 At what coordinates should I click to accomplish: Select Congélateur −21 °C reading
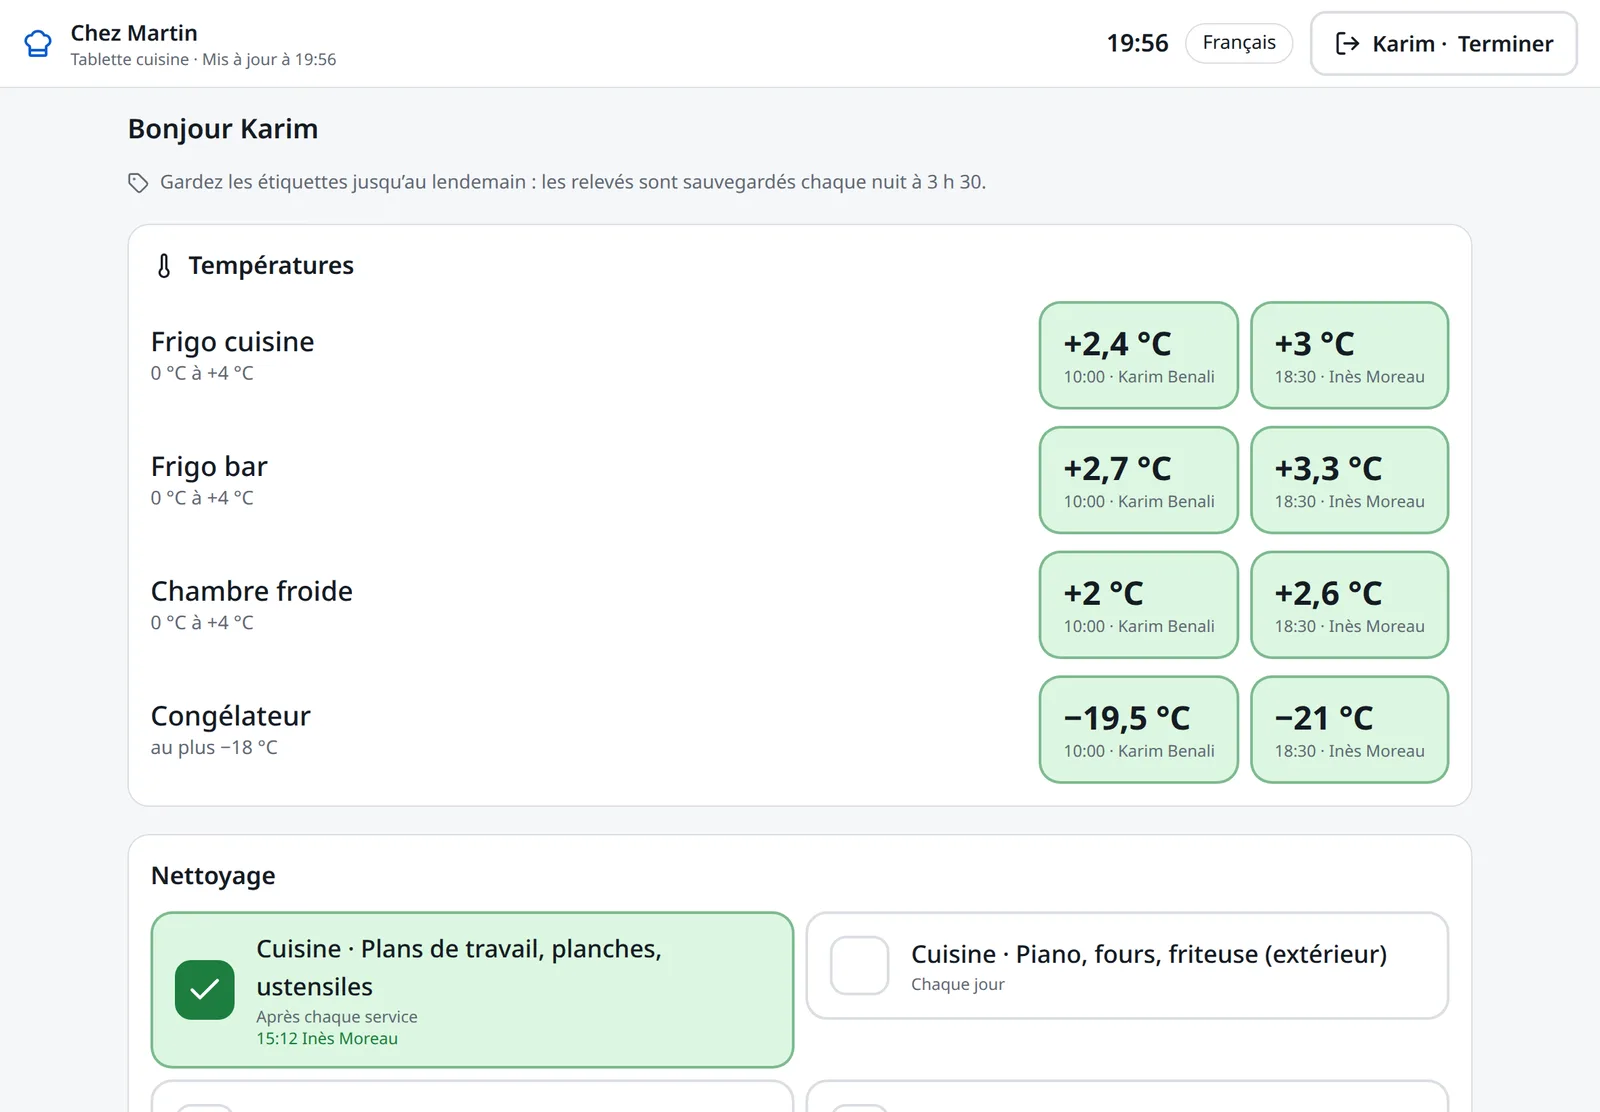click(1350, 729)
